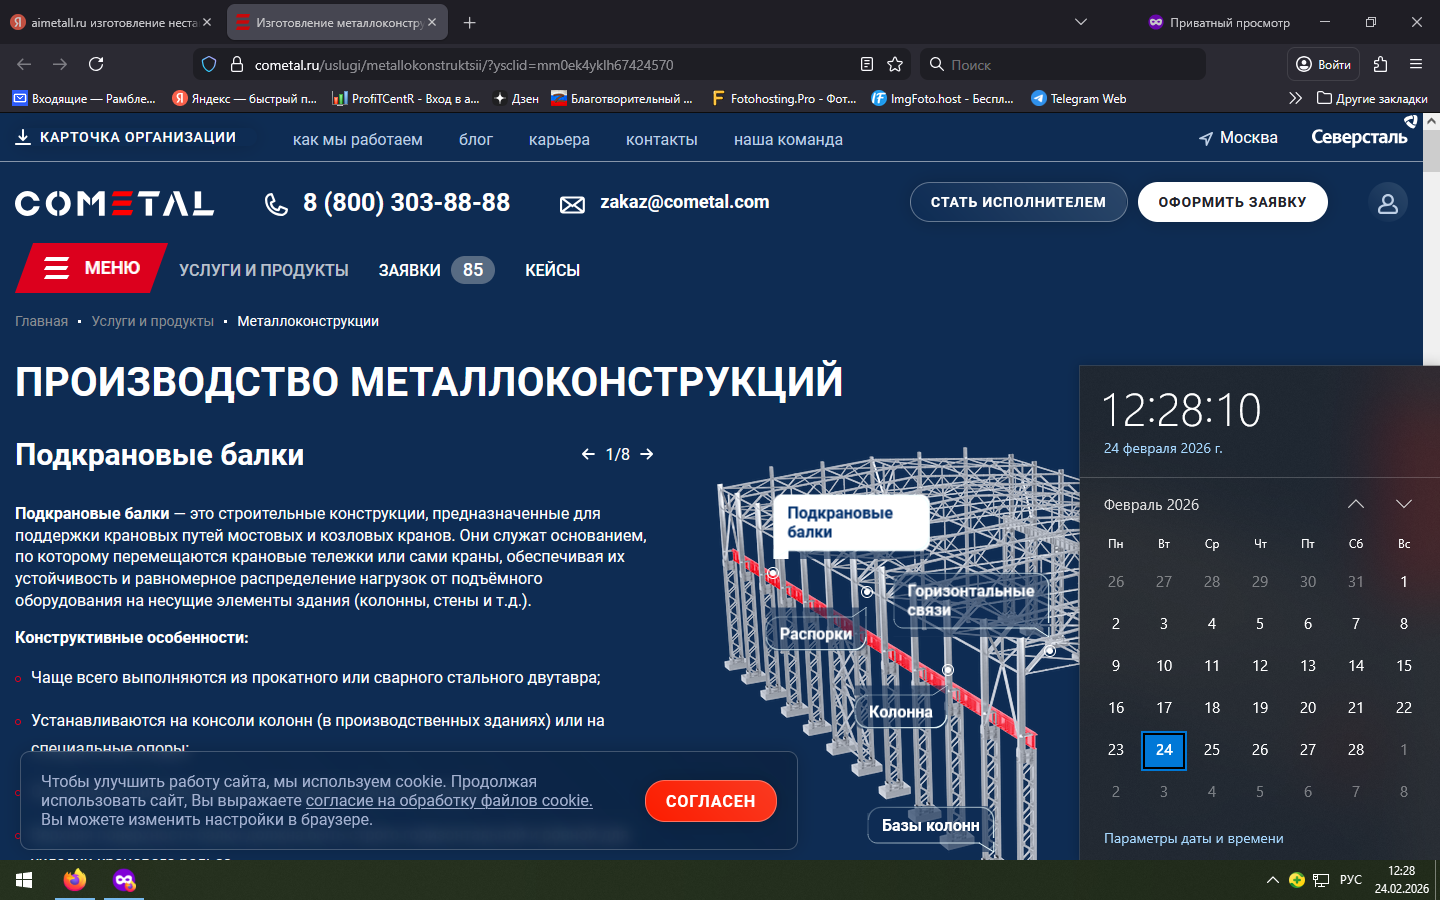Image resolution: width=1440 pixels, height=900 pixels.
Task: Bookmark this page with the star icon
Action: (895, 64)
